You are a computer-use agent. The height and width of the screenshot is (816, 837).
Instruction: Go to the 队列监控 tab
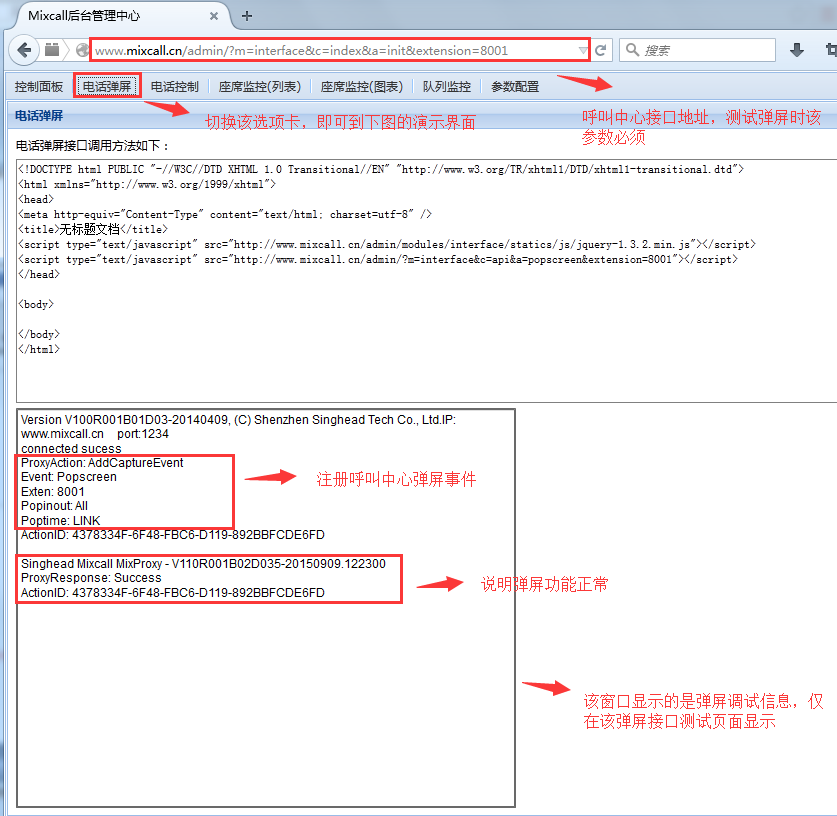pos(447,87)
